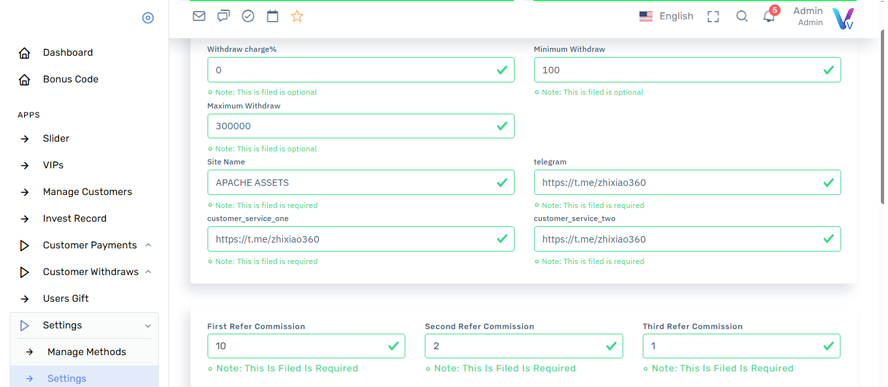888x387 pixels.
Task: Click the arrow icon beside Users Gift
Action: click(x=25, y=299)
